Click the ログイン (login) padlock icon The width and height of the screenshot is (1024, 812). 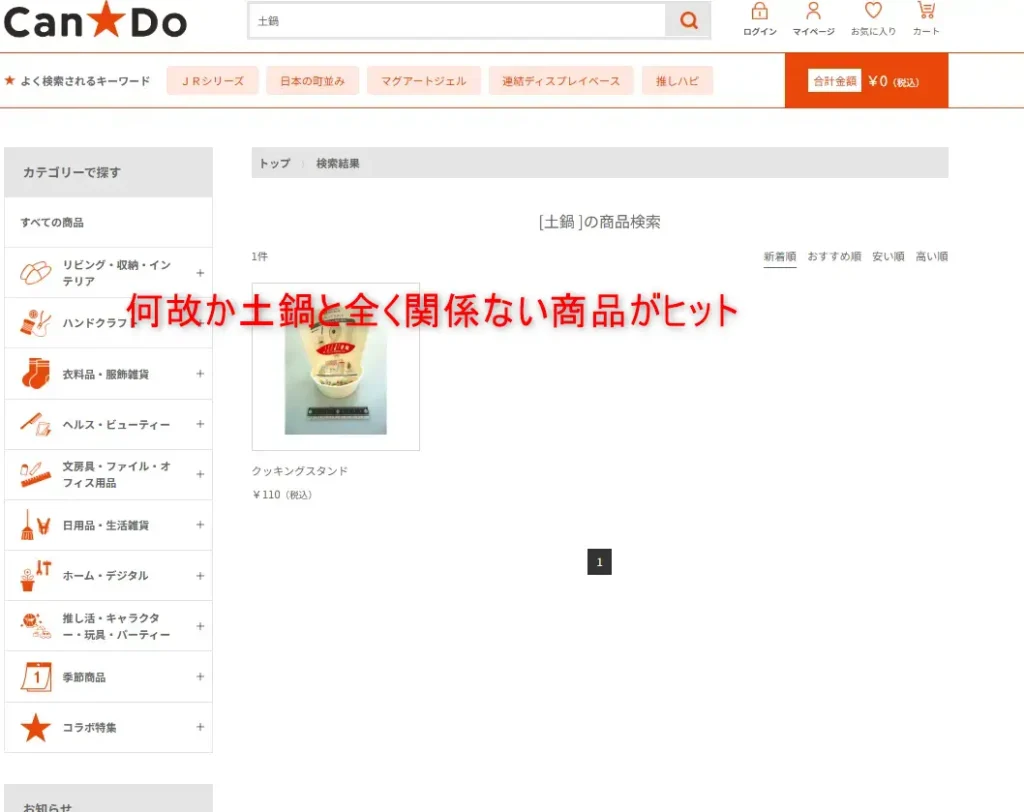(758, 14)
